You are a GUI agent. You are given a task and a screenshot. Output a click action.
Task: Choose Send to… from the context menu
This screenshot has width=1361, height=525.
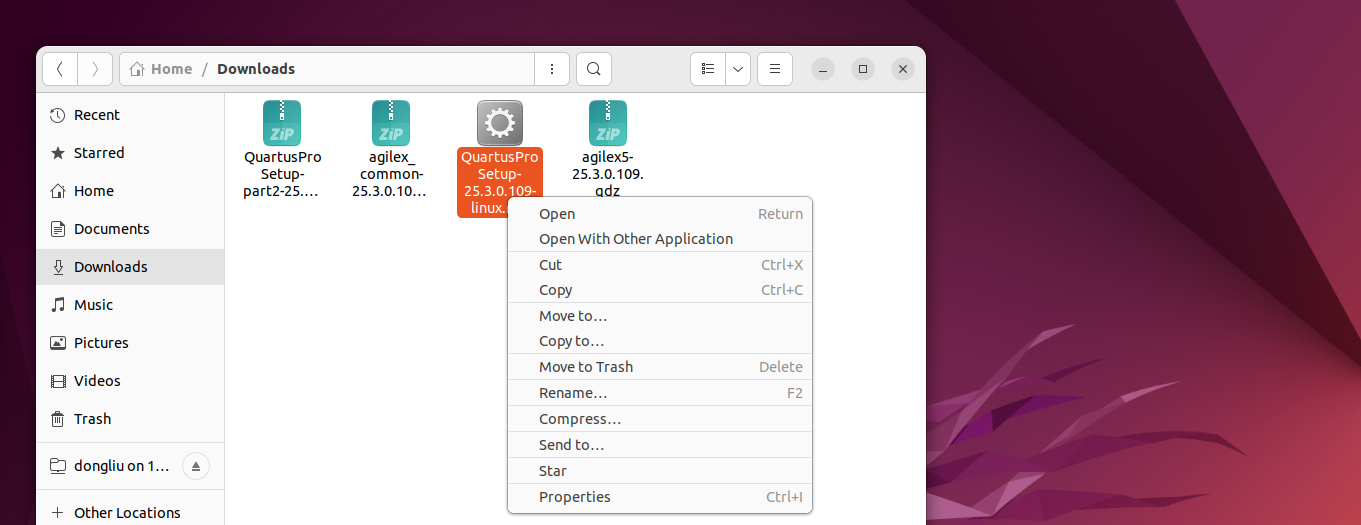pos(660,445)
